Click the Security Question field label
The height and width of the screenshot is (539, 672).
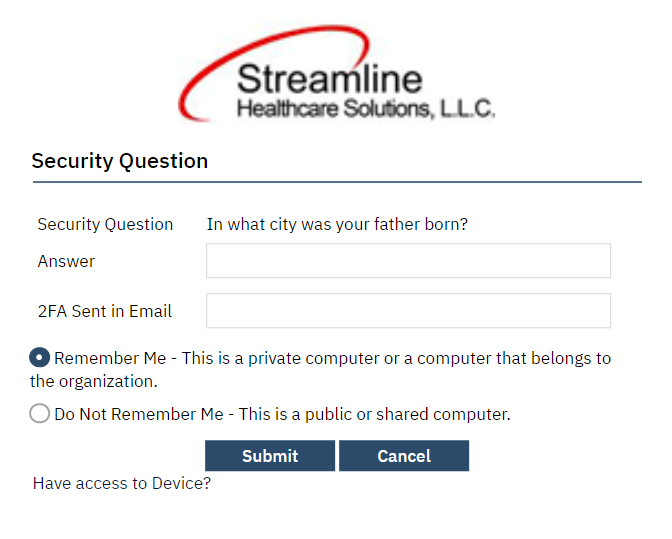105,224
